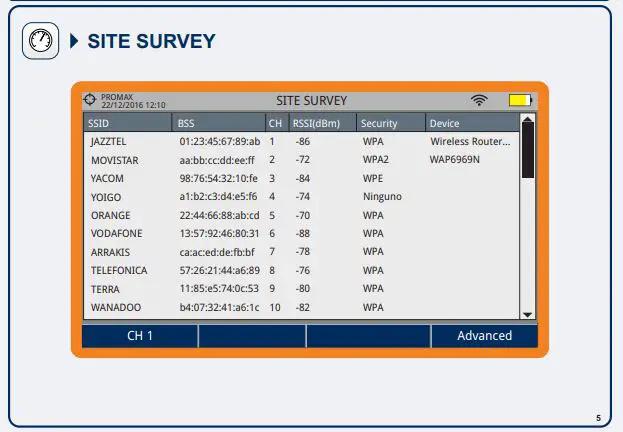
Task: Click the crosshair target icon next to PROMAX
Action: point(90,100)
